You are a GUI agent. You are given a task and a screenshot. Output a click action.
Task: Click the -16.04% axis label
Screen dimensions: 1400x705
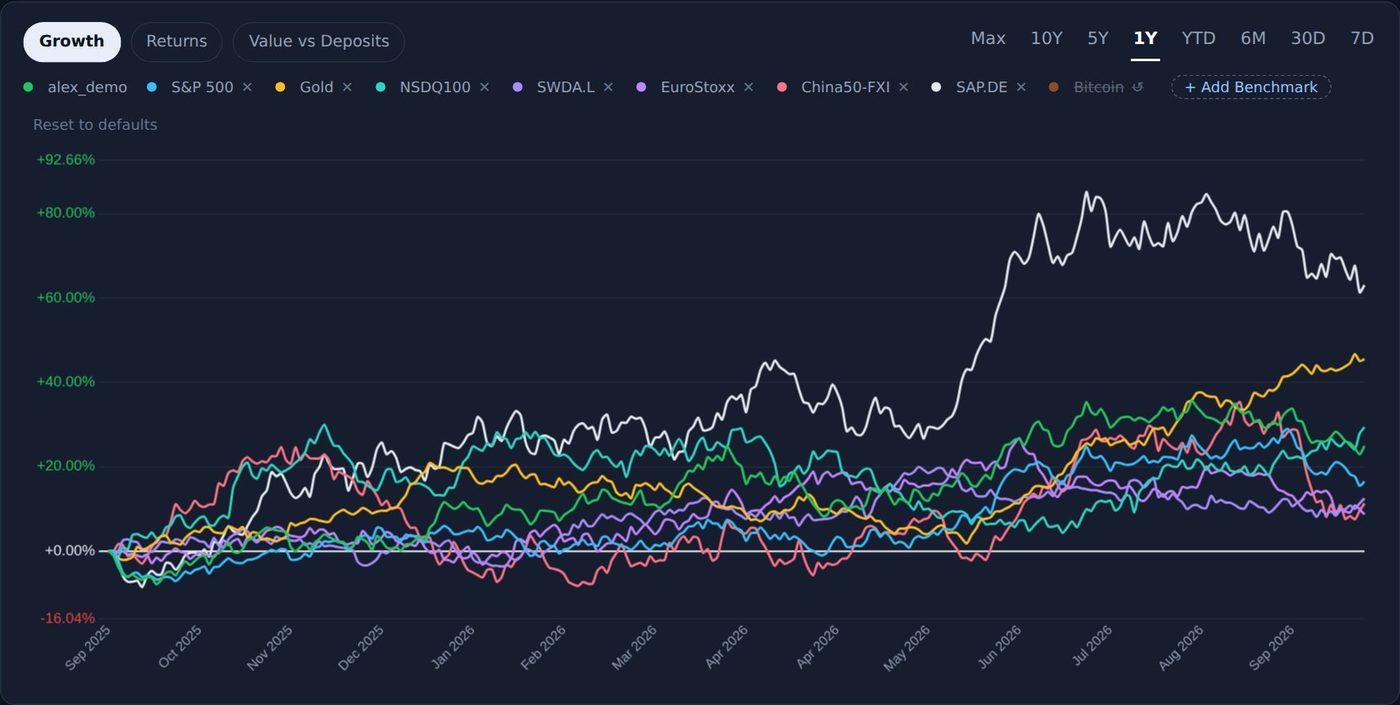tap(68, 618)
